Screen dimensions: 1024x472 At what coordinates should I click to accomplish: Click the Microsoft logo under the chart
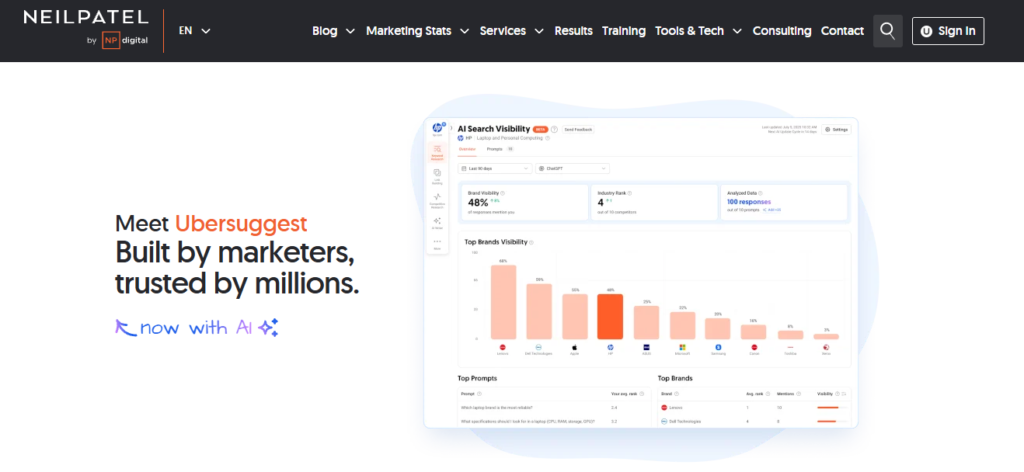tap(682, 347)
